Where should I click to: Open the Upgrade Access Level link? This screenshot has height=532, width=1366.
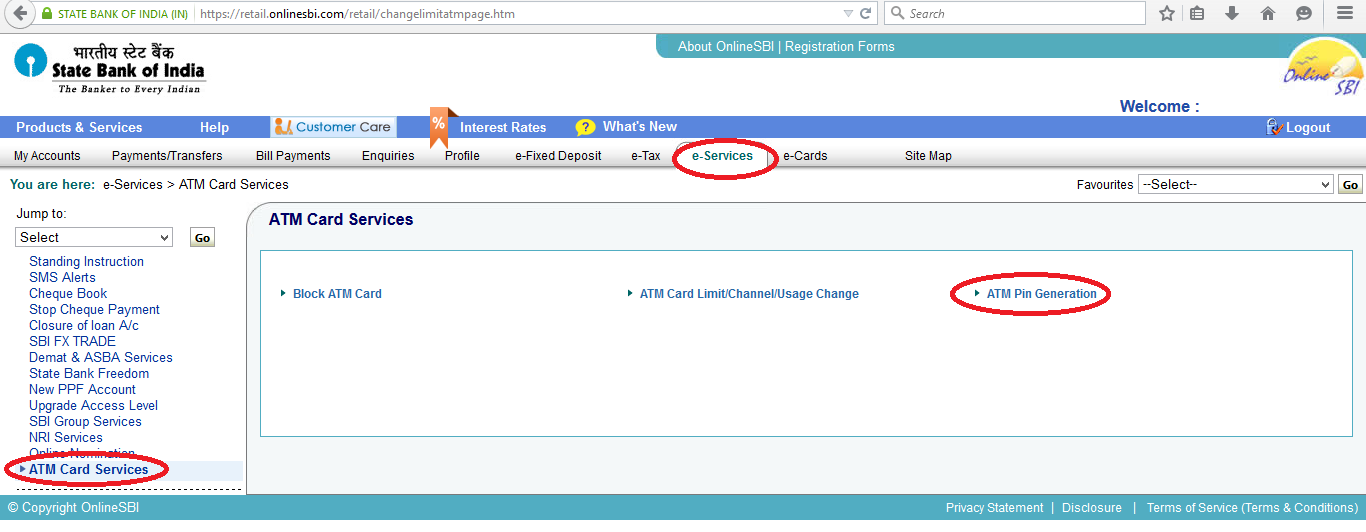click(93, 406)
